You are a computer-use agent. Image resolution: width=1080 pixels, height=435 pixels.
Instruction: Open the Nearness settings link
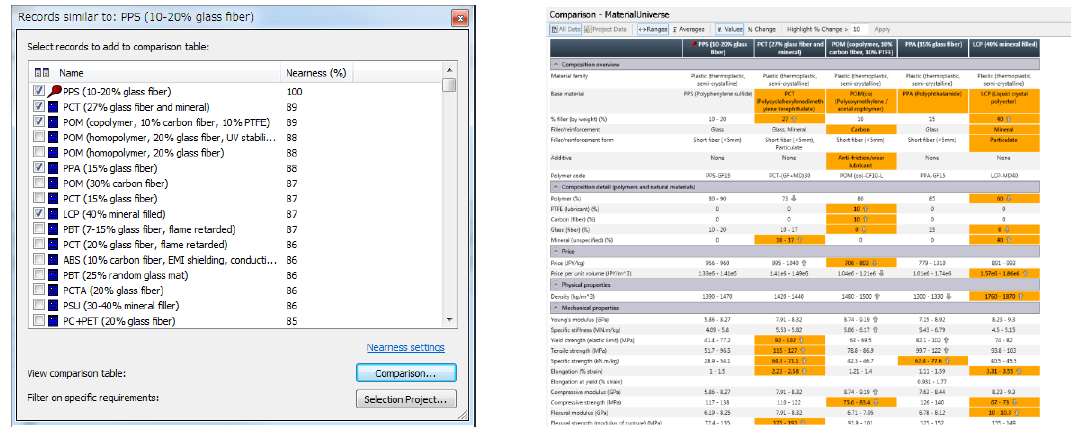point(406,348)
